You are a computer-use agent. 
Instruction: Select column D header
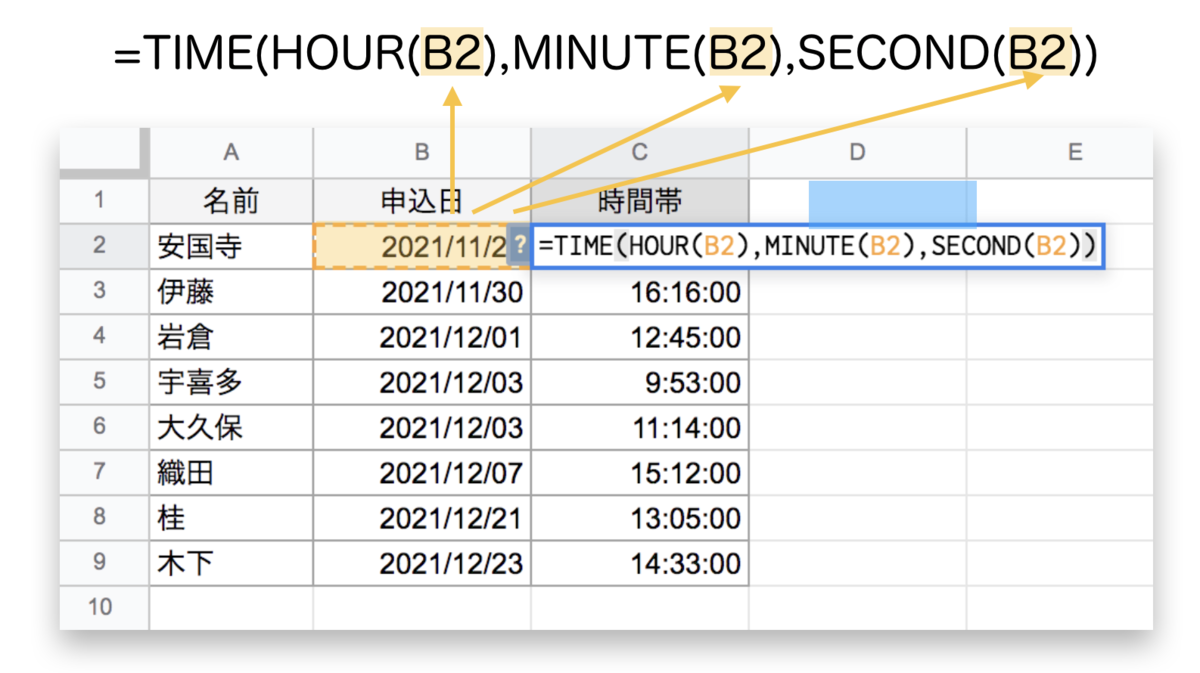coord(858,152)
